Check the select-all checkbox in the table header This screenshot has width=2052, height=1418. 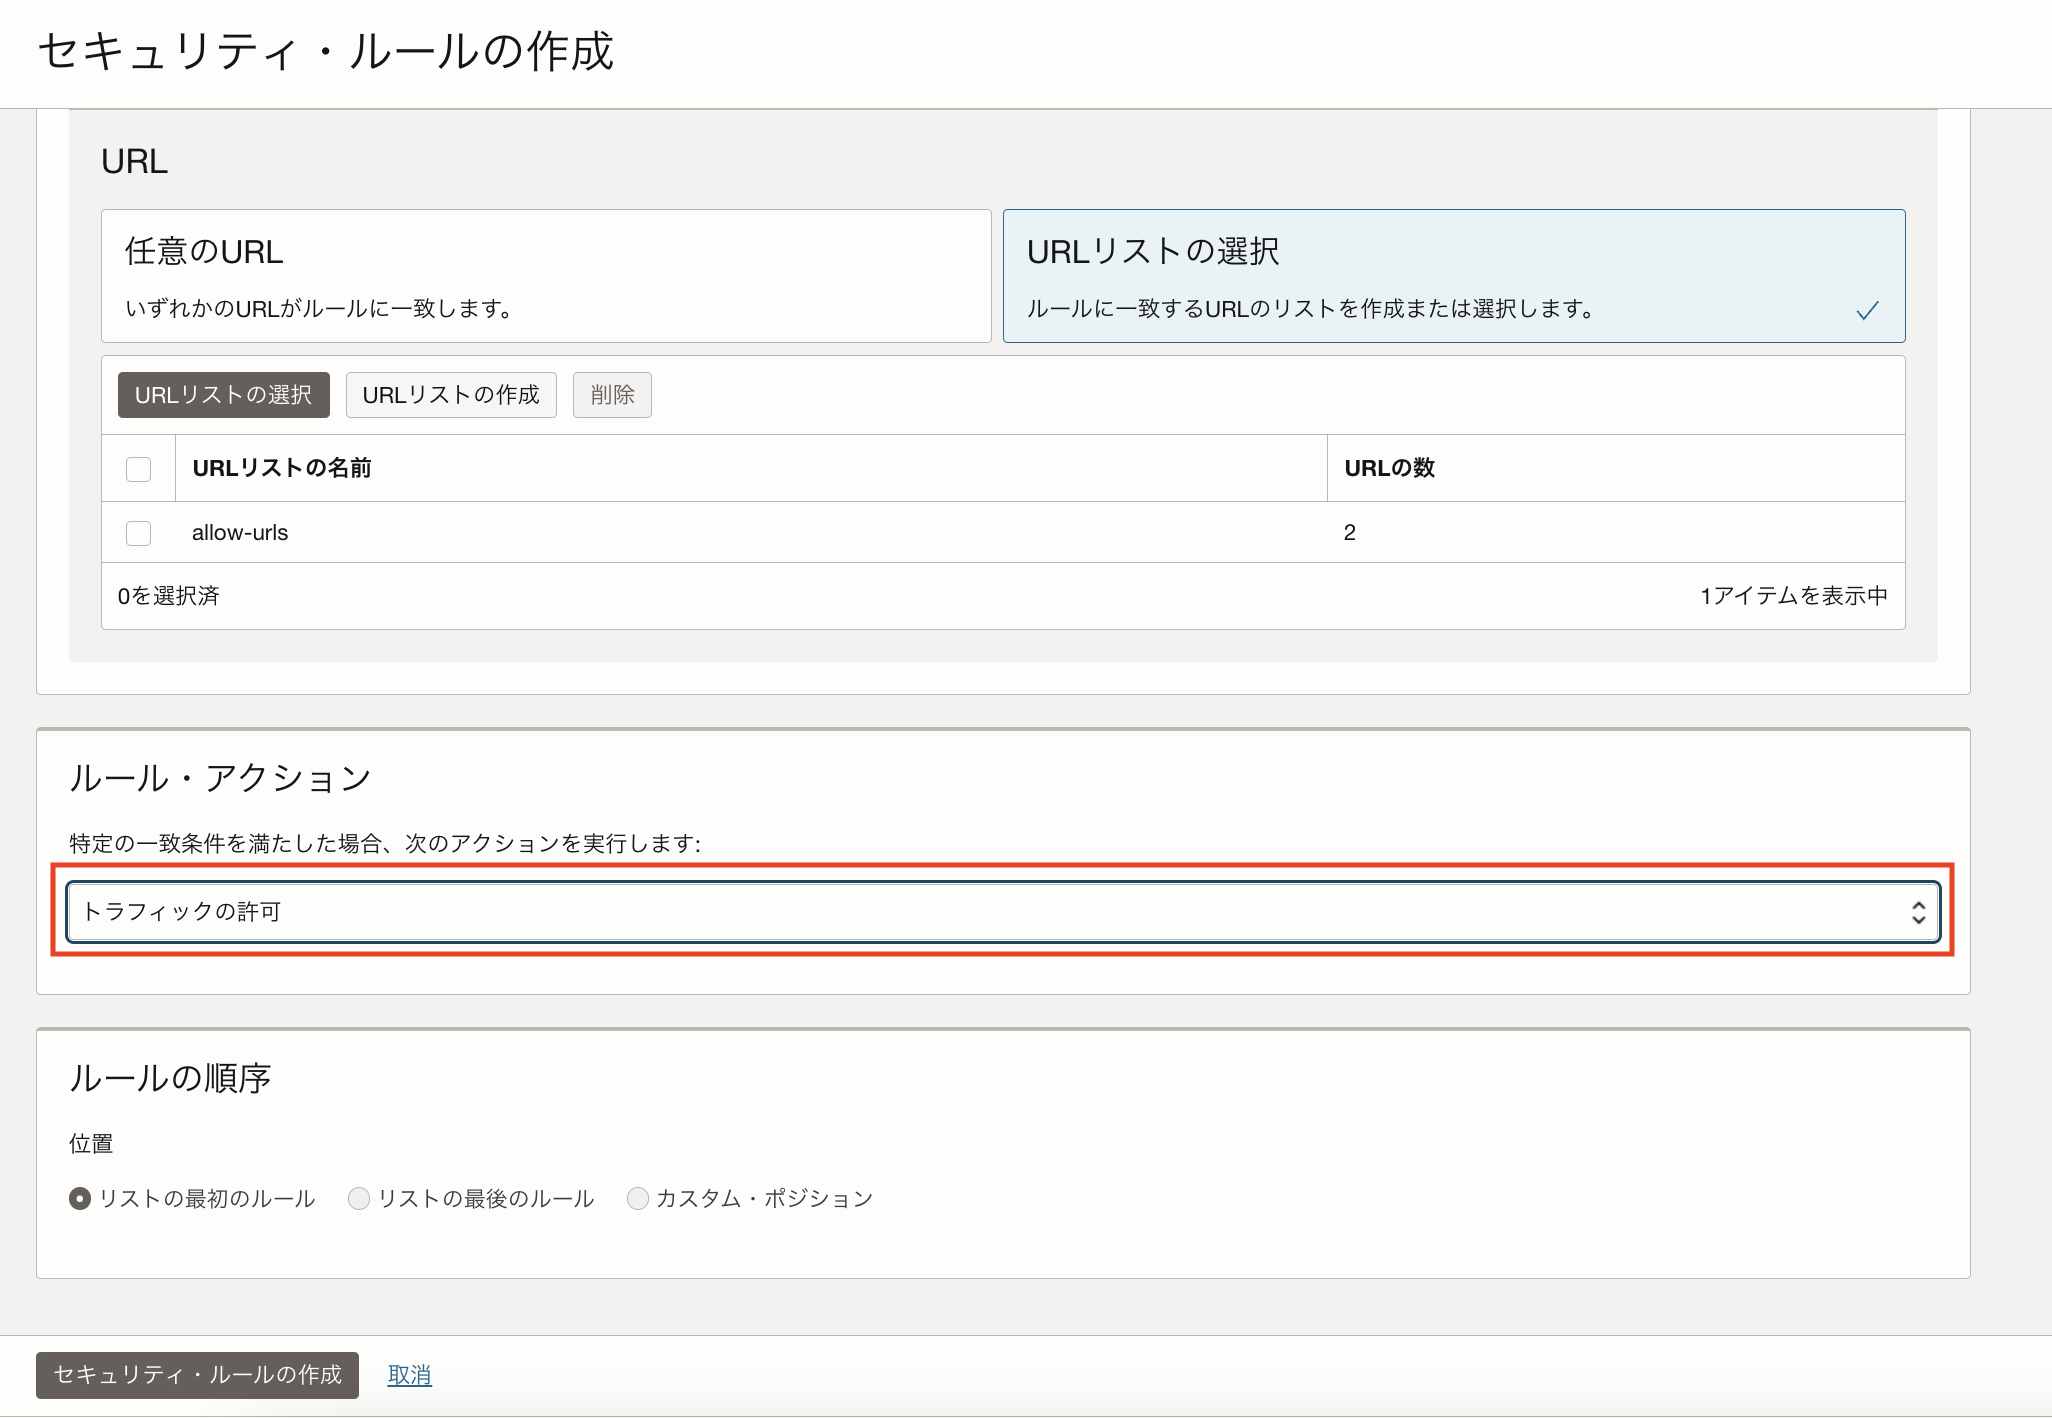pyautogui.click(x=138, y=468)
